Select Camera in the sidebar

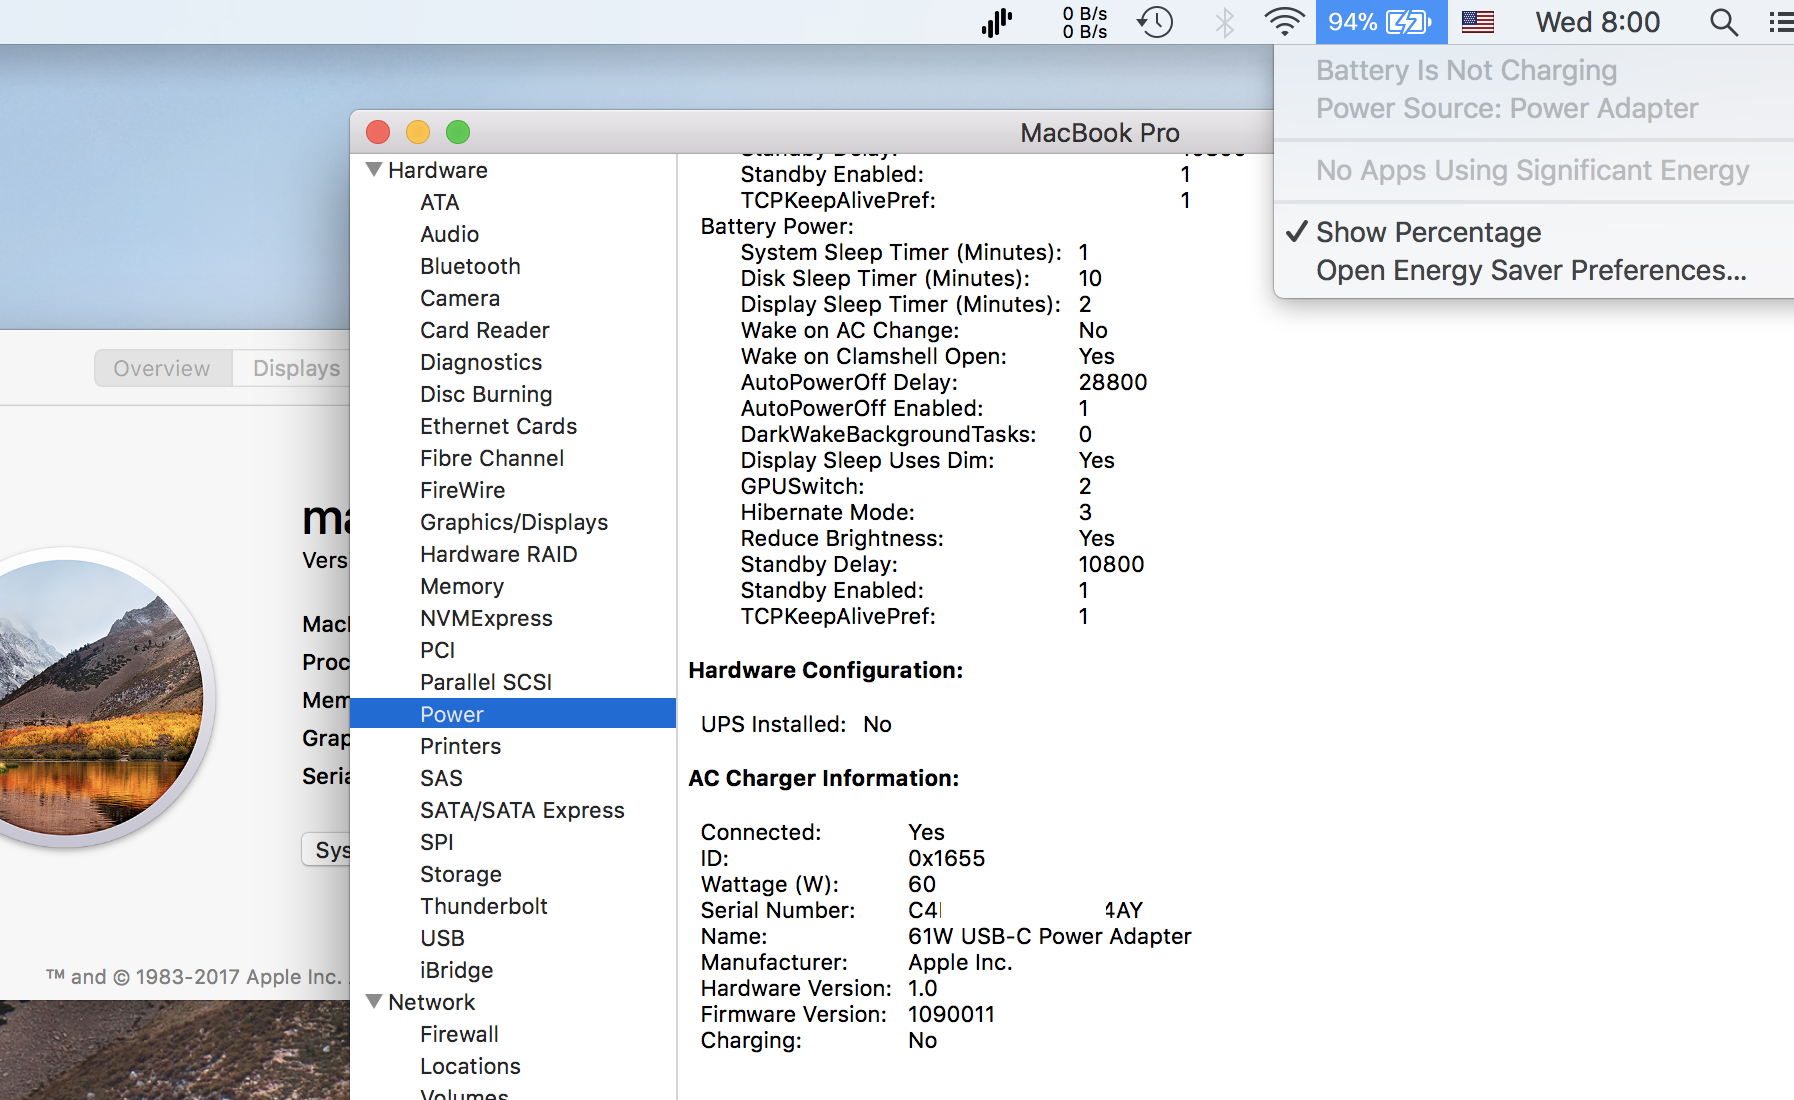(x=460, y=298)
